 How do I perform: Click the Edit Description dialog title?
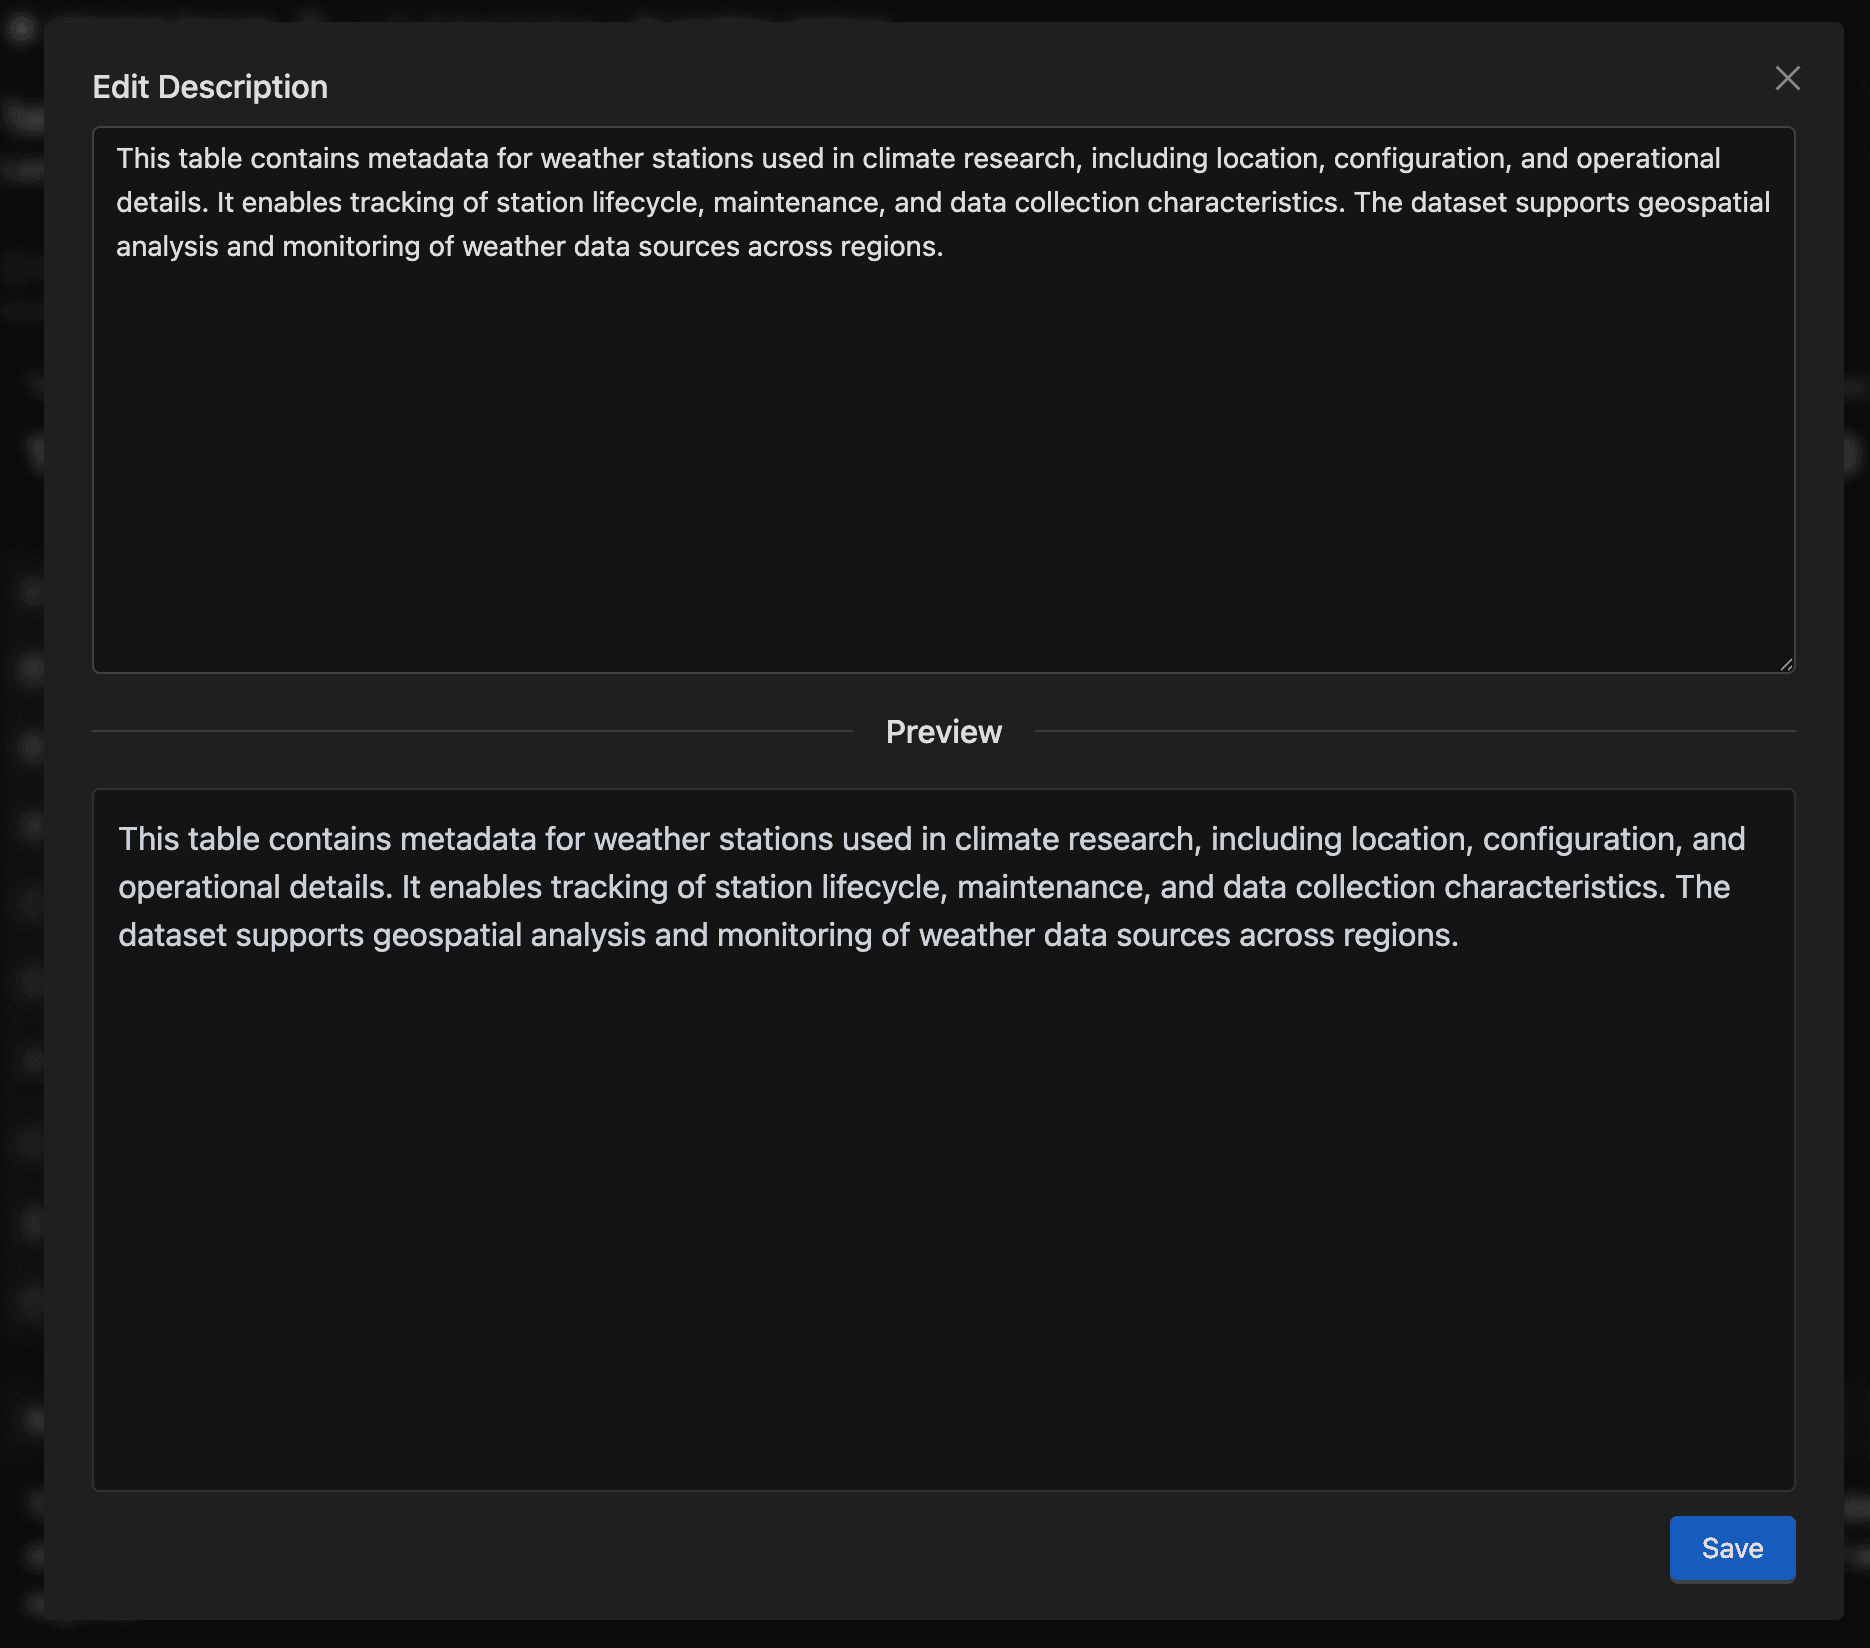210,87
